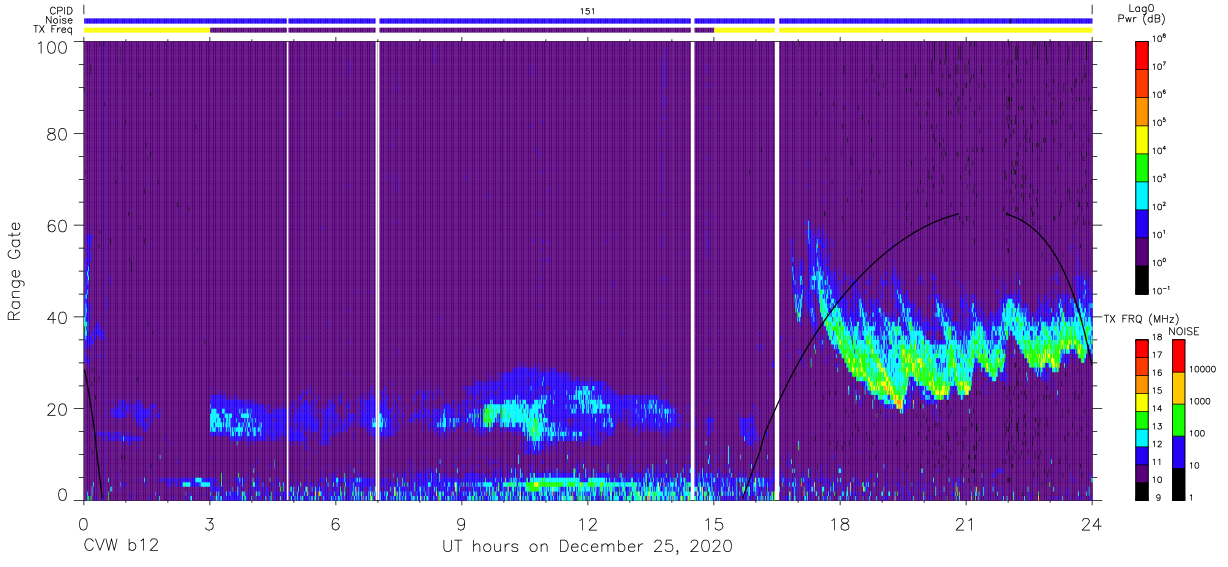Click the 'UT hours on December 25, 2020' axis title
This screenshot has width=1228, height=567.
point(588,547)
